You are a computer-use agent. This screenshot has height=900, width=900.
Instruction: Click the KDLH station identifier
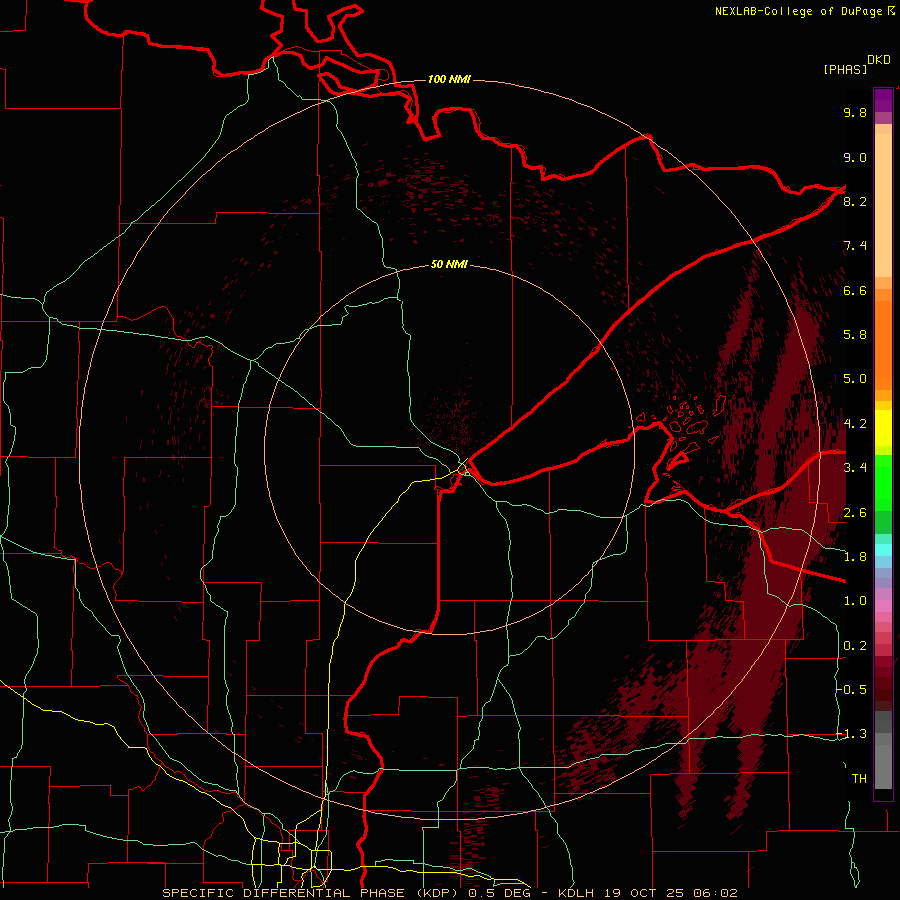tap(577, 893)
